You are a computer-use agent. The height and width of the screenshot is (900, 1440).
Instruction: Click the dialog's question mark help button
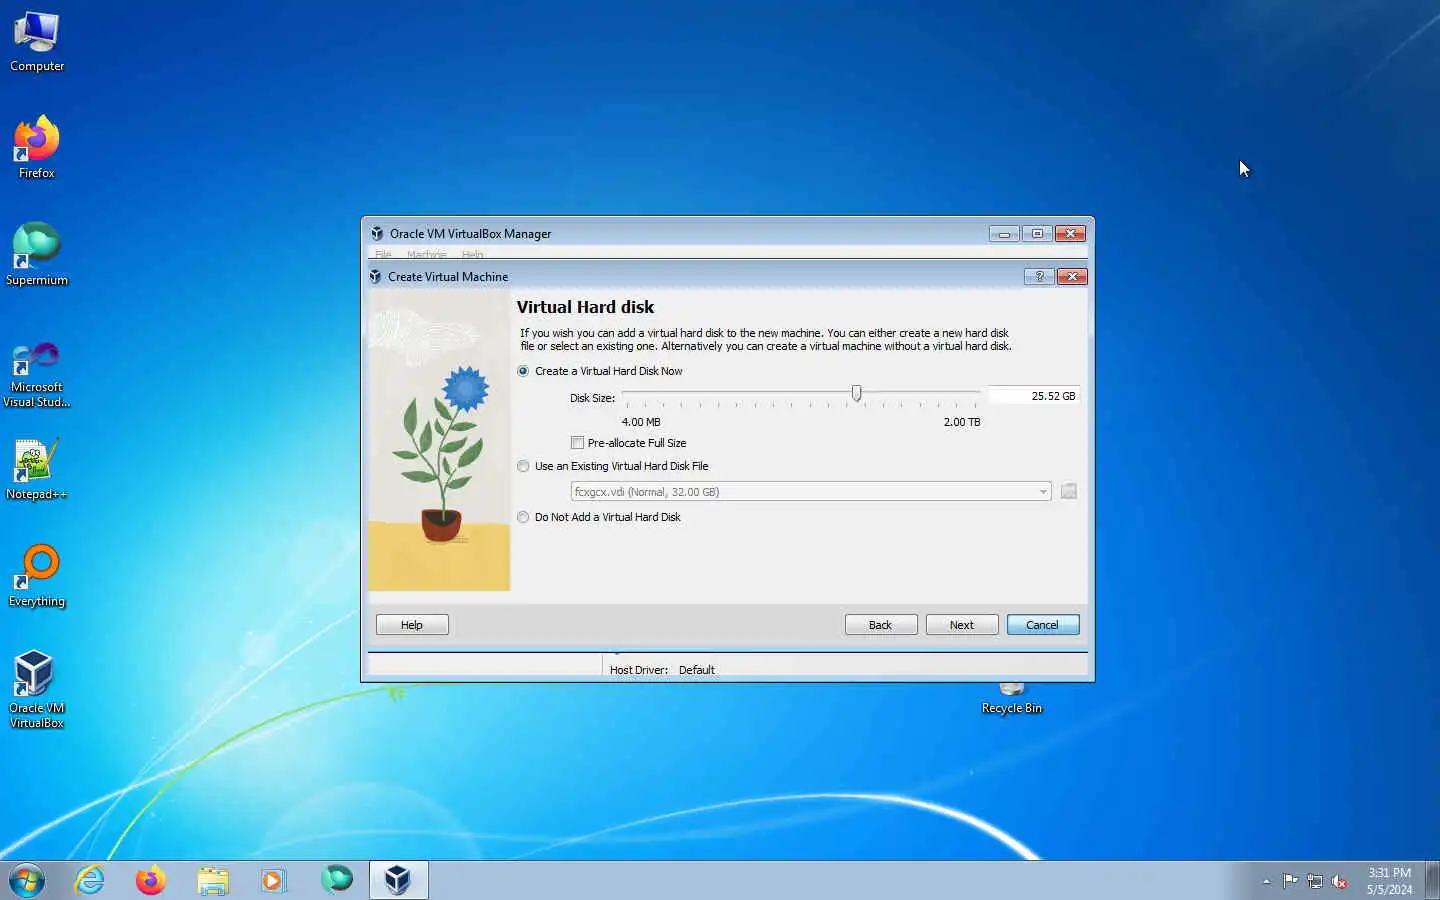click(x=1039, y=276)
